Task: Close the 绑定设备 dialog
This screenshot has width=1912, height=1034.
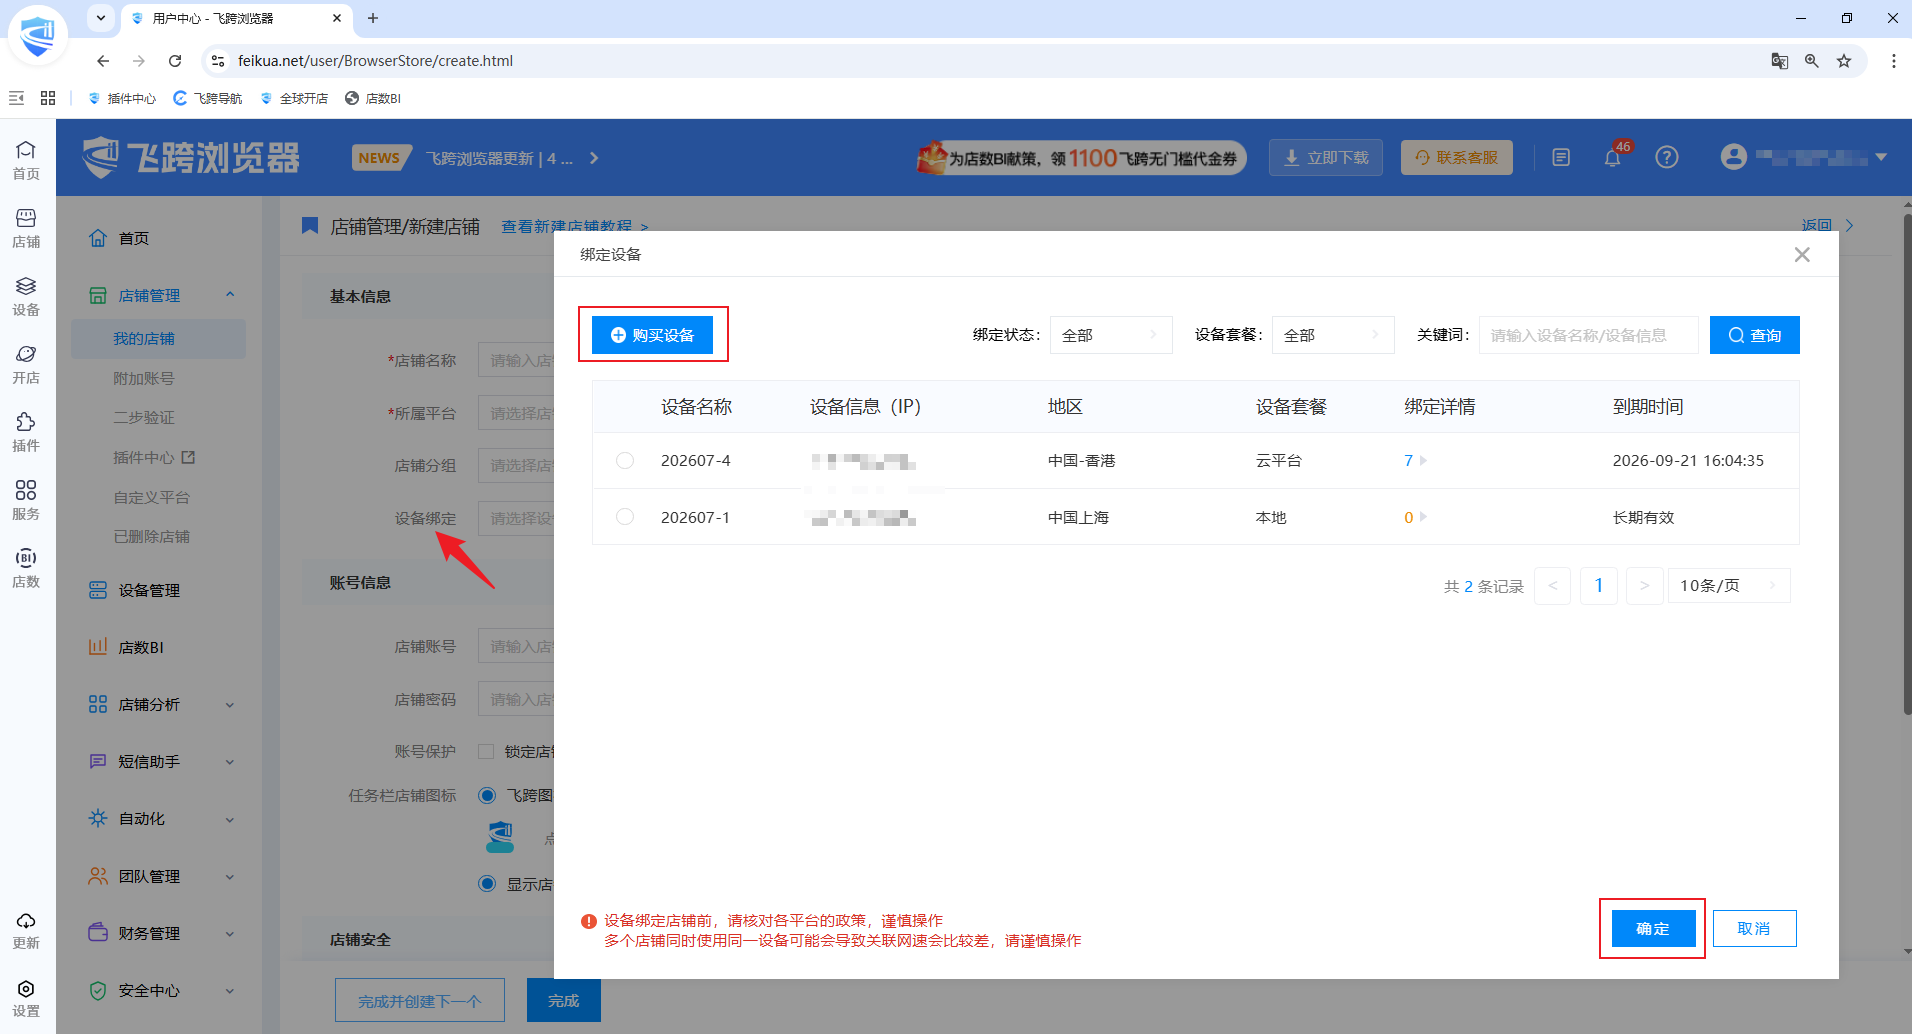Action: click(1802, 255)
